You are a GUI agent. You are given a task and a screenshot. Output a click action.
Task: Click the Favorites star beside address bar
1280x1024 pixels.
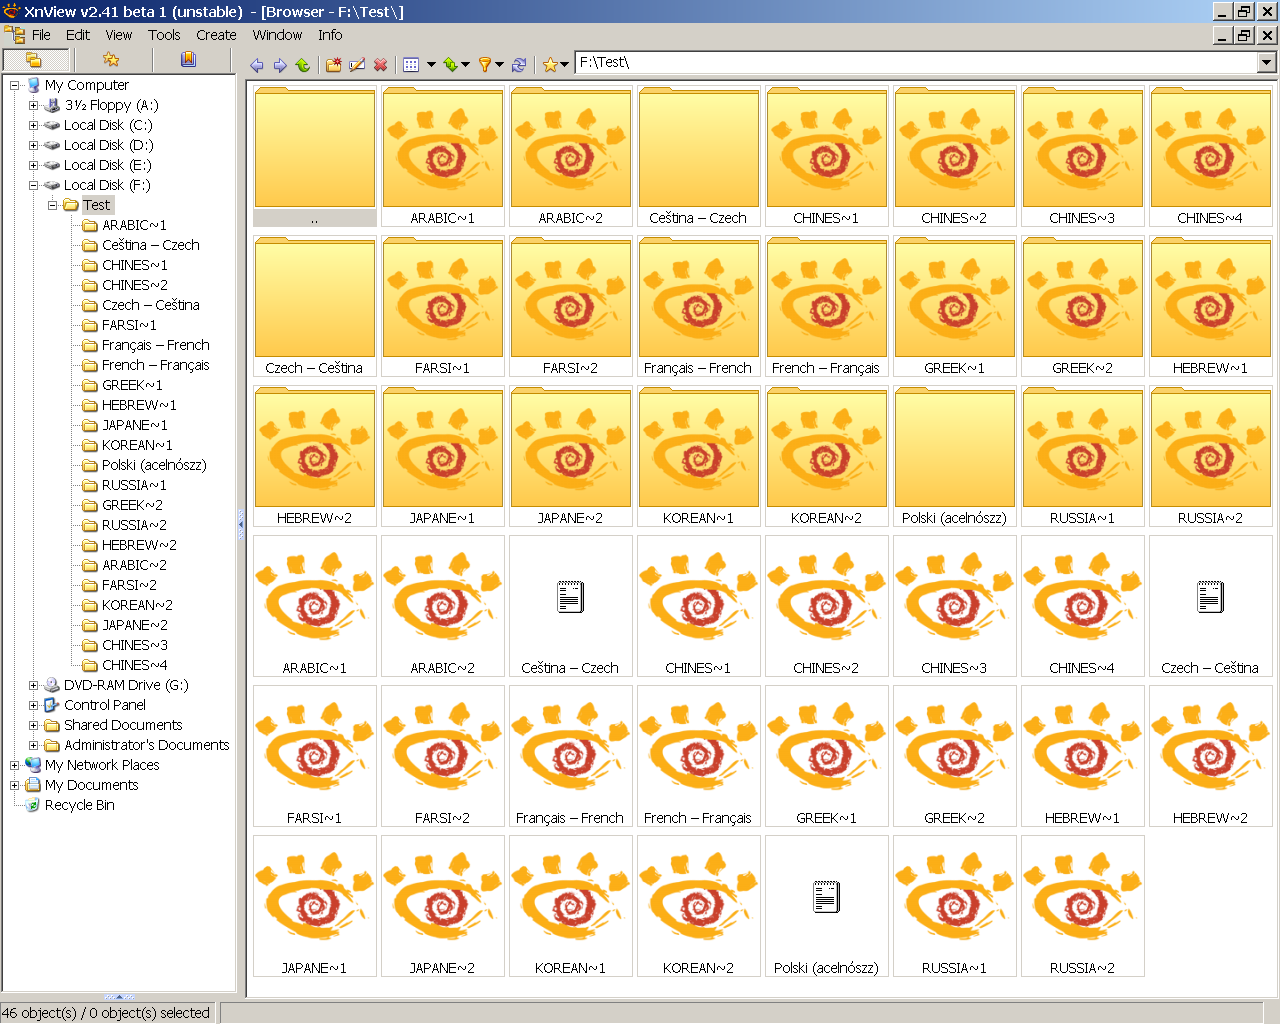550,65
